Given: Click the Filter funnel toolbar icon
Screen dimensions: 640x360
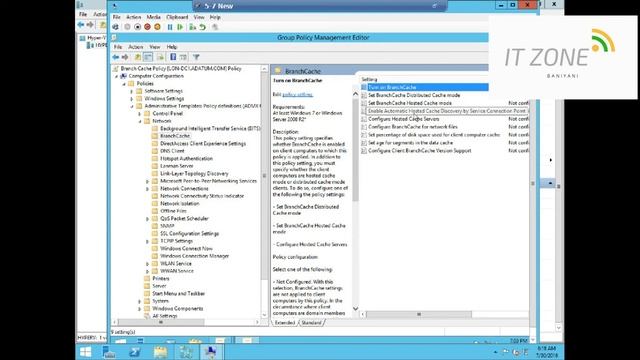Looking at the screenshot, I should (196, 57).
